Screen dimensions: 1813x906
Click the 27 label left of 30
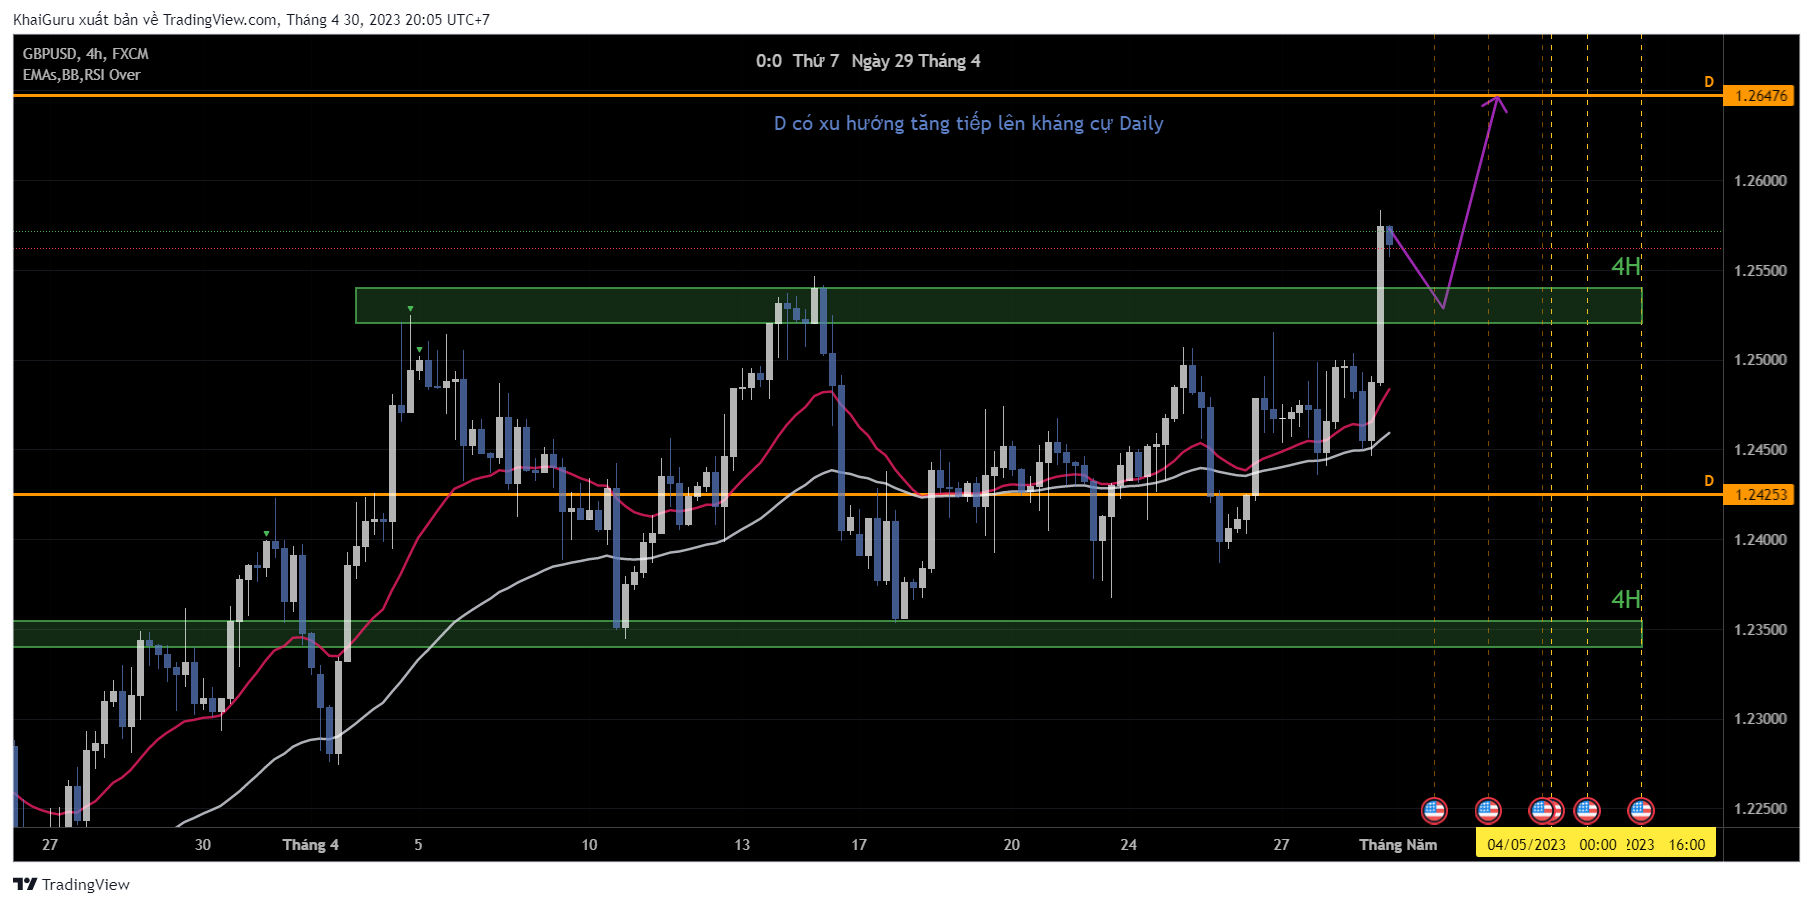click(50, 845)
